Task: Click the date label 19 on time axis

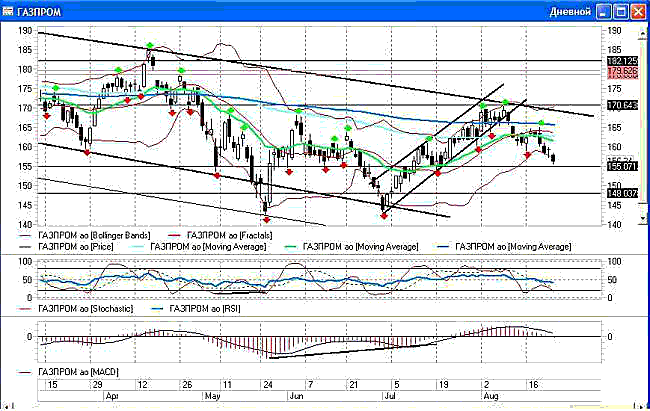Action: click(x=444, y=385)
